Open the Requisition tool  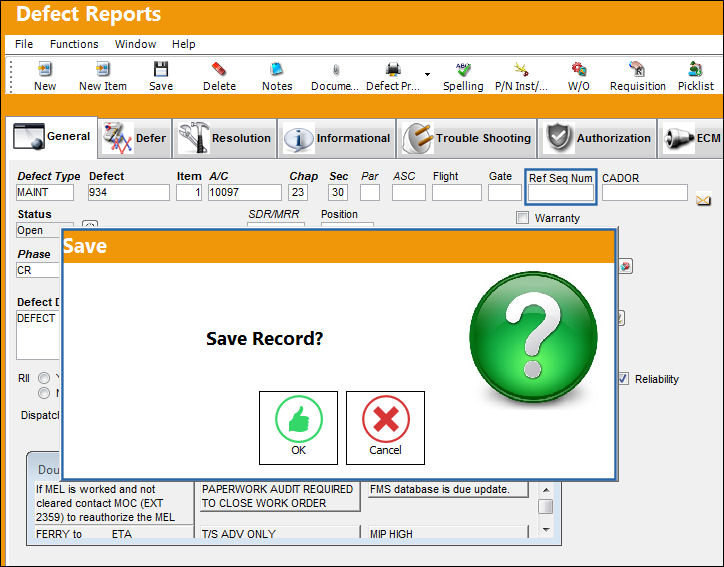coord(638,76)
